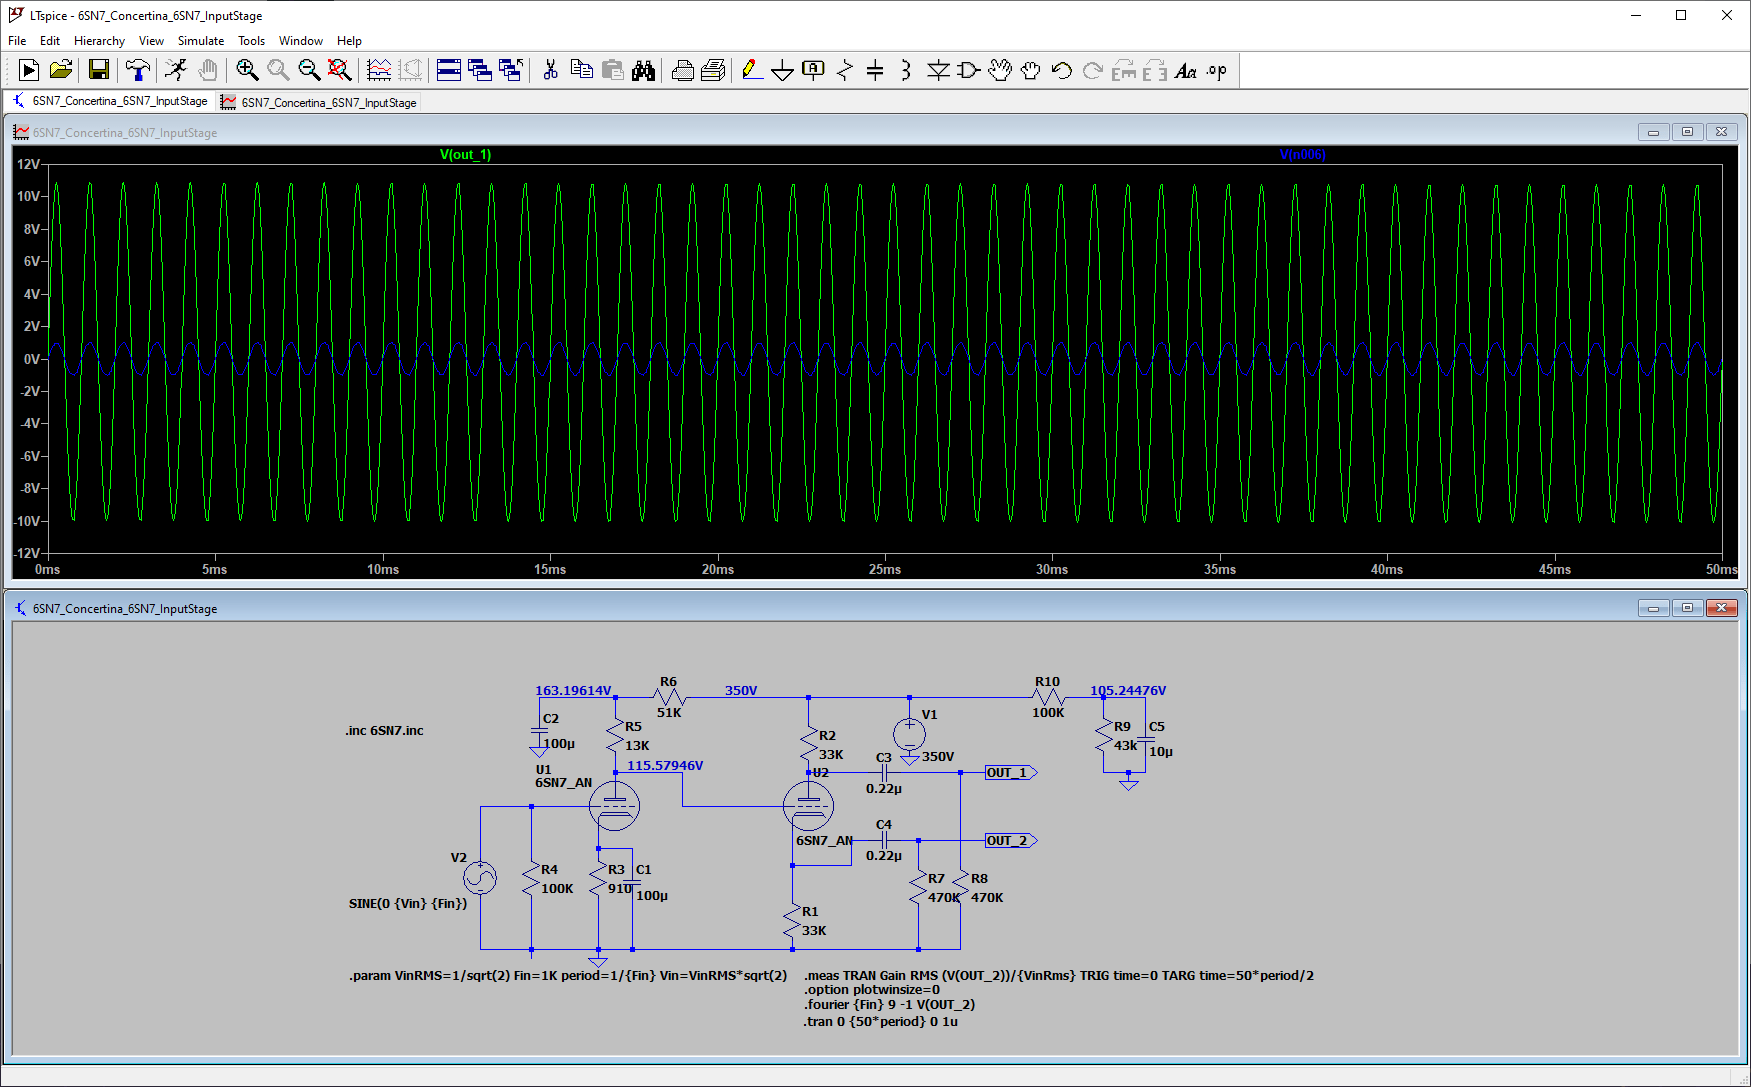This screenshot has height=1087, width=1751.
Task: Open Print Setup from the toolbar
Action: pyautogui.click(x=713, y=70)
